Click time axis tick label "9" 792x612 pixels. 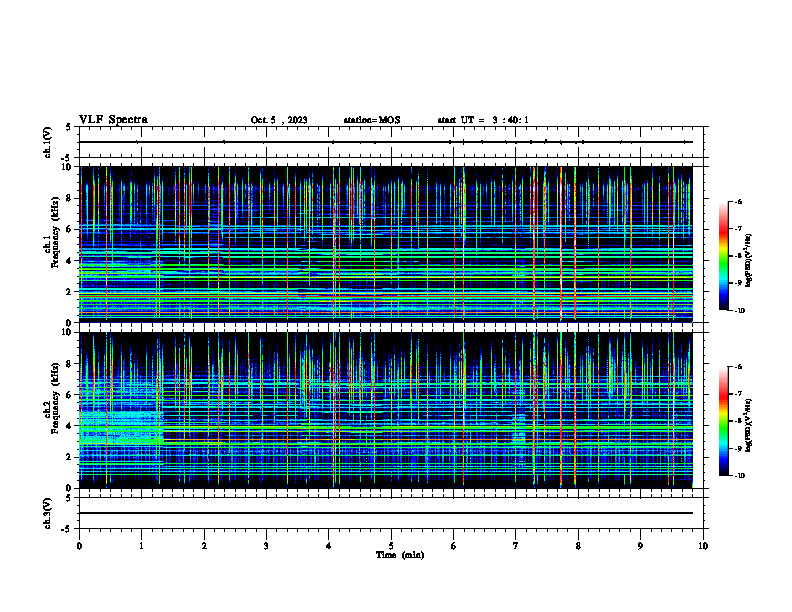point(640,546)
